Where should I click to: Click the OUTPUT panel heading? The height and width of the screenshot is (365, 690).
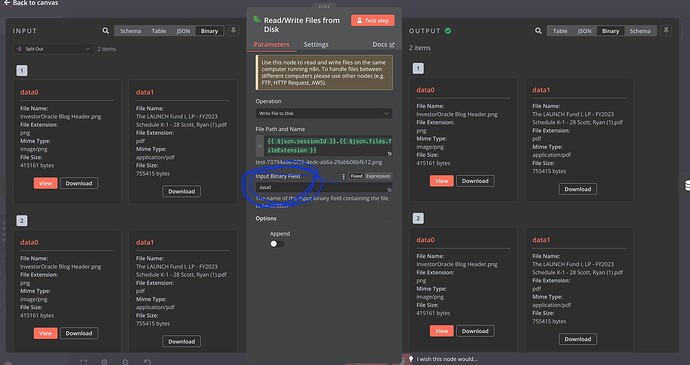coord(425,31)
